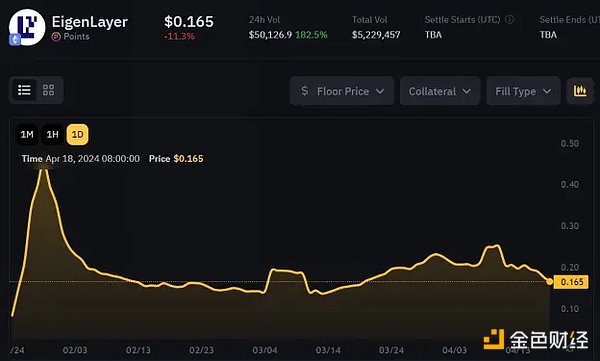Click the Points badge icon under EigenLayer
This screenshot has width=600, height=361.
pyautogui.click(x=56, y=37)
